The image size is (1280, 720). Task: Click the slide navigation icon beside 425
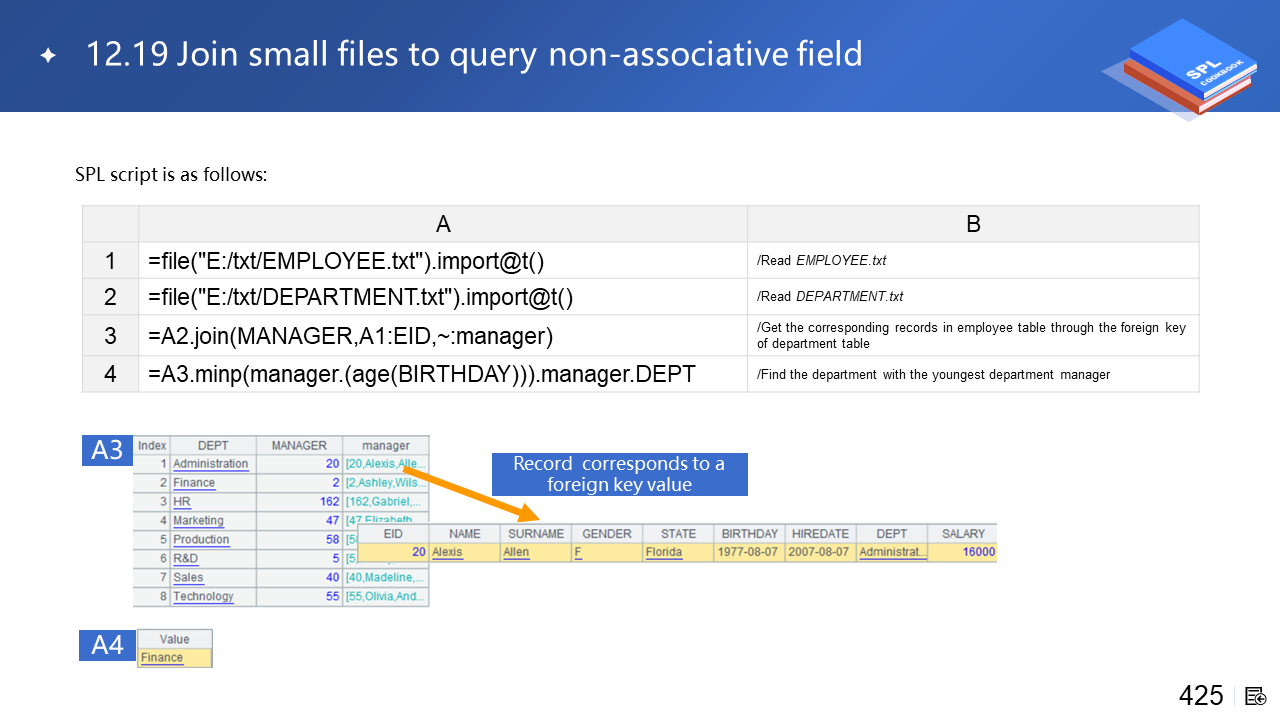[x=1256, y=696]
